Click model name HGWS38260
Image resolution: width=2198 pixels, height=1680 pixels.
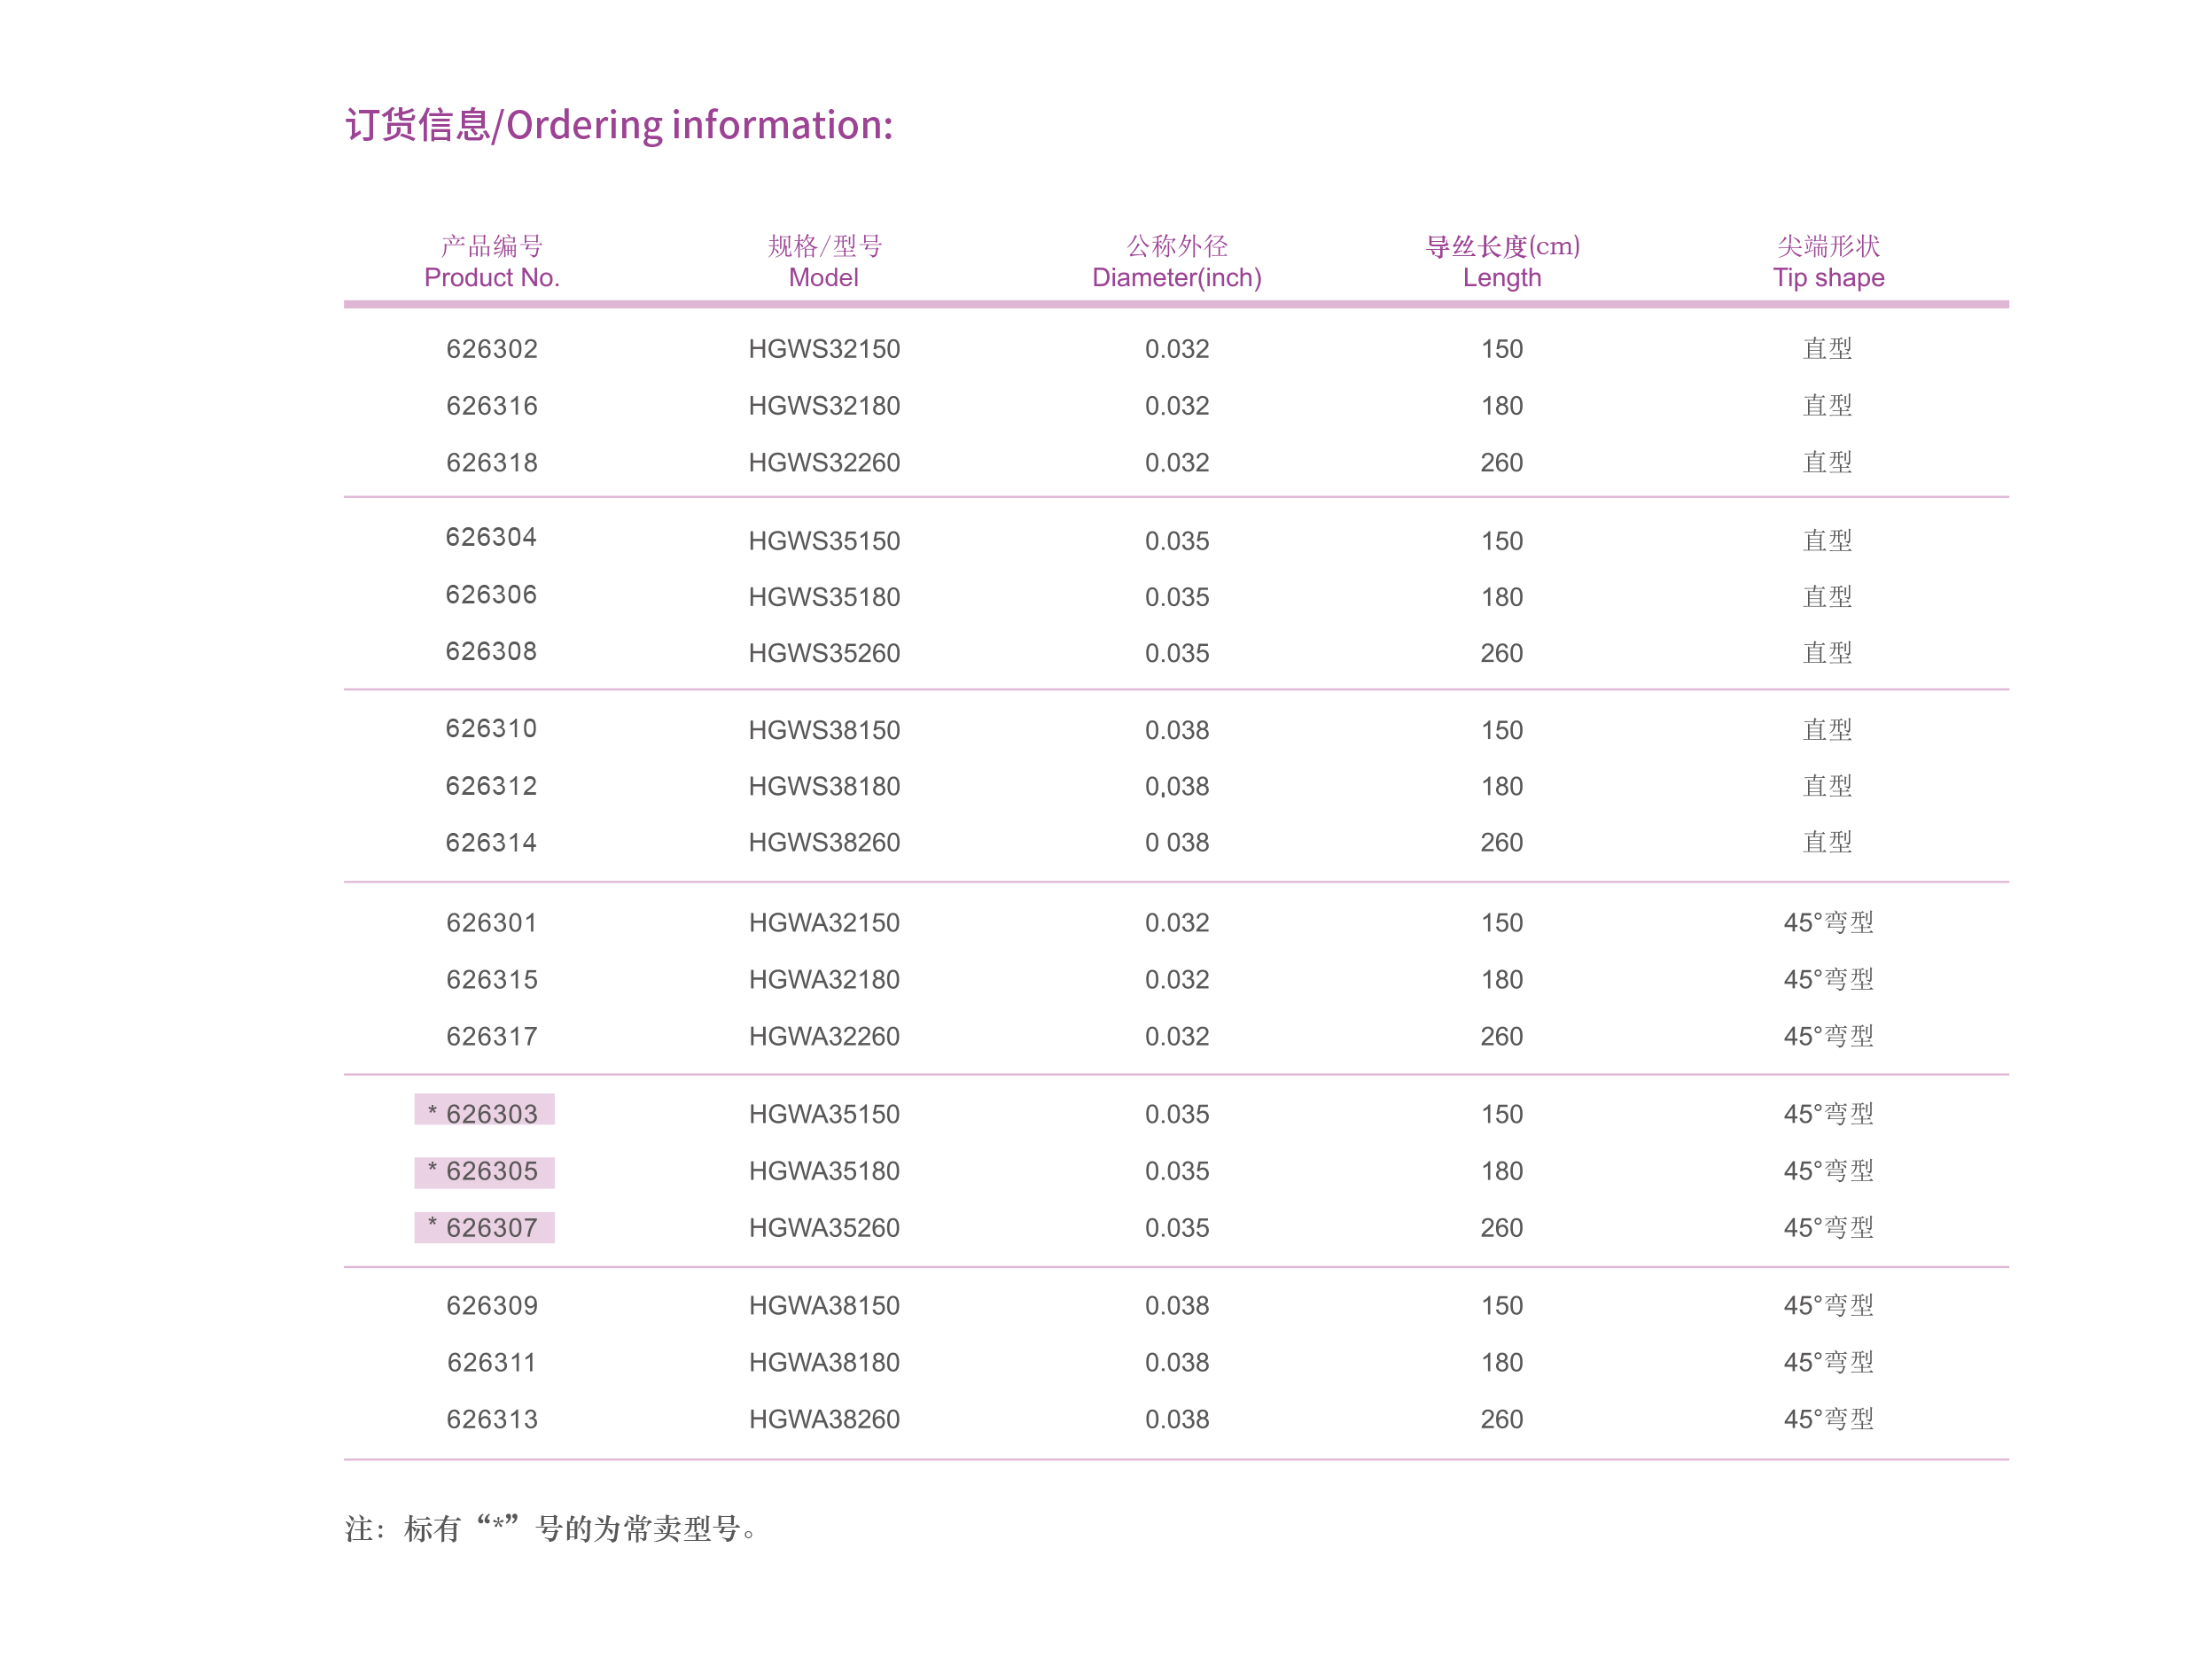coord(824,842)
